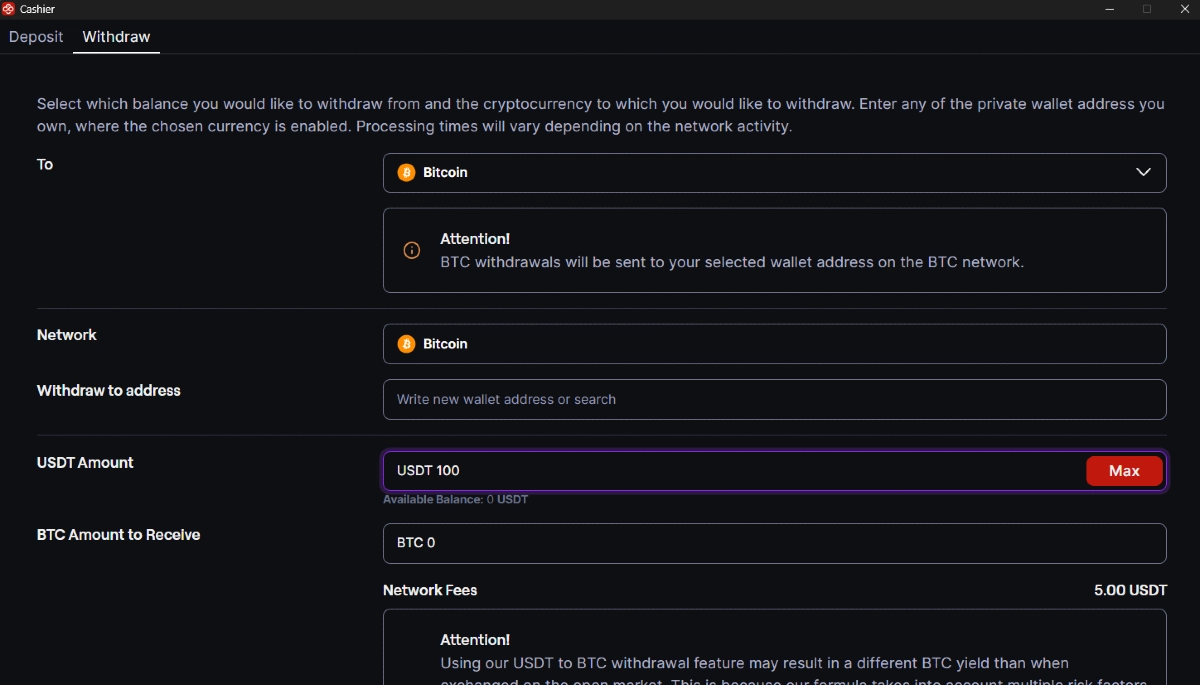Screen dimensions: 1200x685
Task: Click into the USDT Amount input
Action: 730,471
